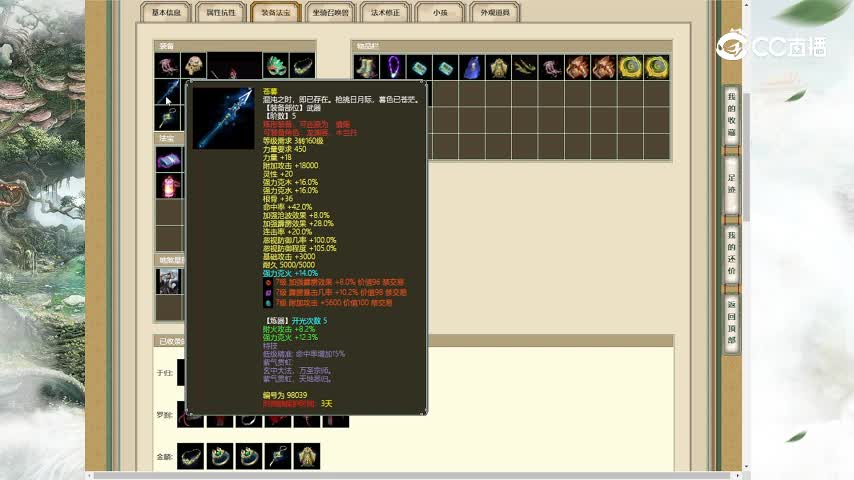Click the 金麟 row label

pos(164,457)
